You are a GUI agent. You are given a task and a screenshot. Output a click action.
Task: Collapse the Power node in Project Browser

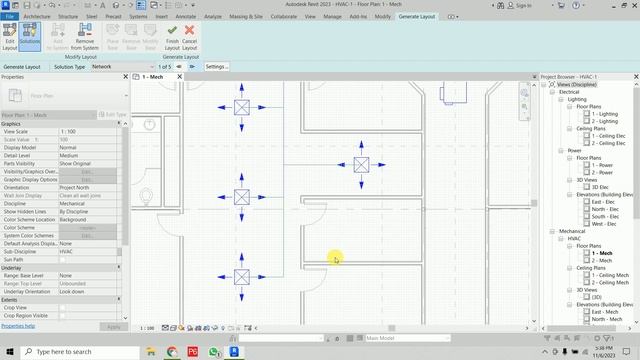pos(561,150)
